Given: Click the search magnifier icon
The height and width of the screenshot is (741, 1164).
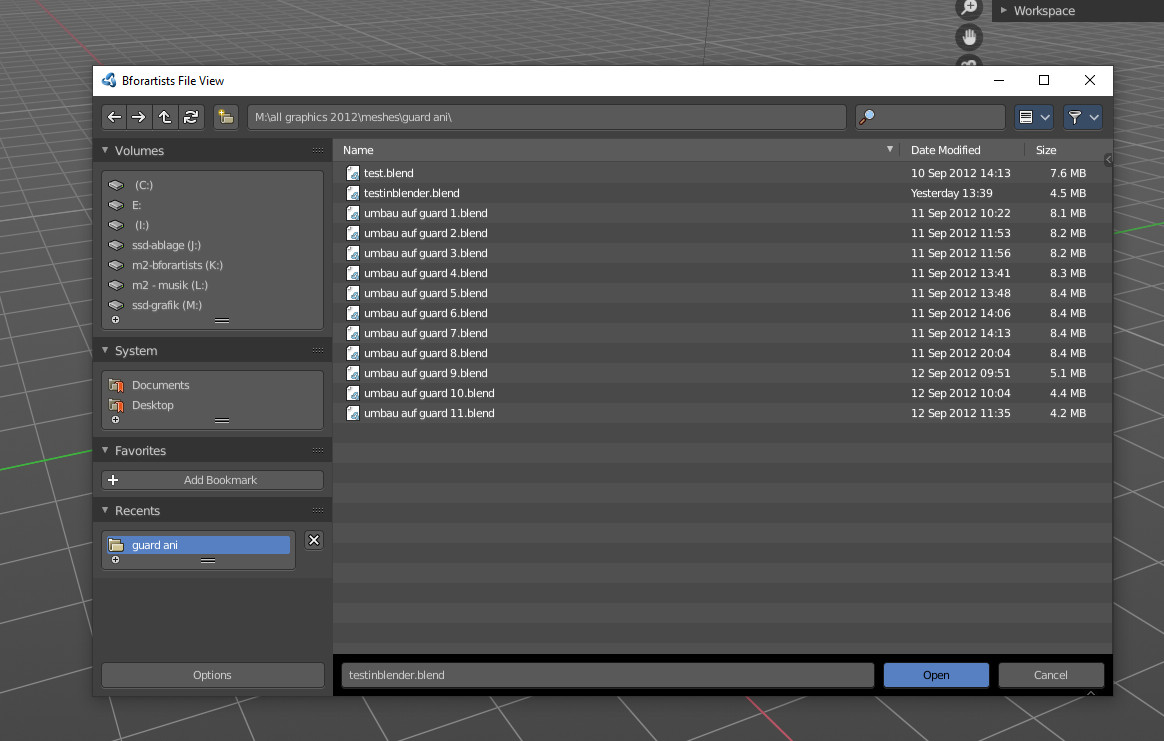Looking at the screenshot, I should pyautogui.click(x=866, y=117).
